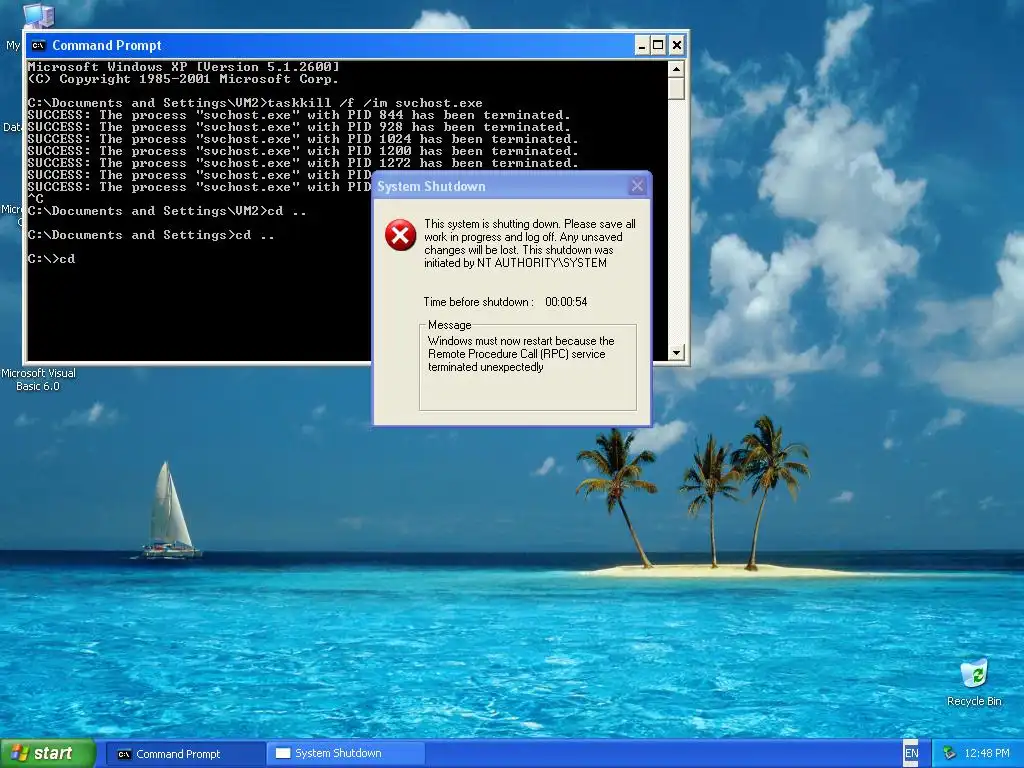Switch to Command Prompt taskbar button
The height and width of the screenshot is (768, 1024).
pos(185,754)
